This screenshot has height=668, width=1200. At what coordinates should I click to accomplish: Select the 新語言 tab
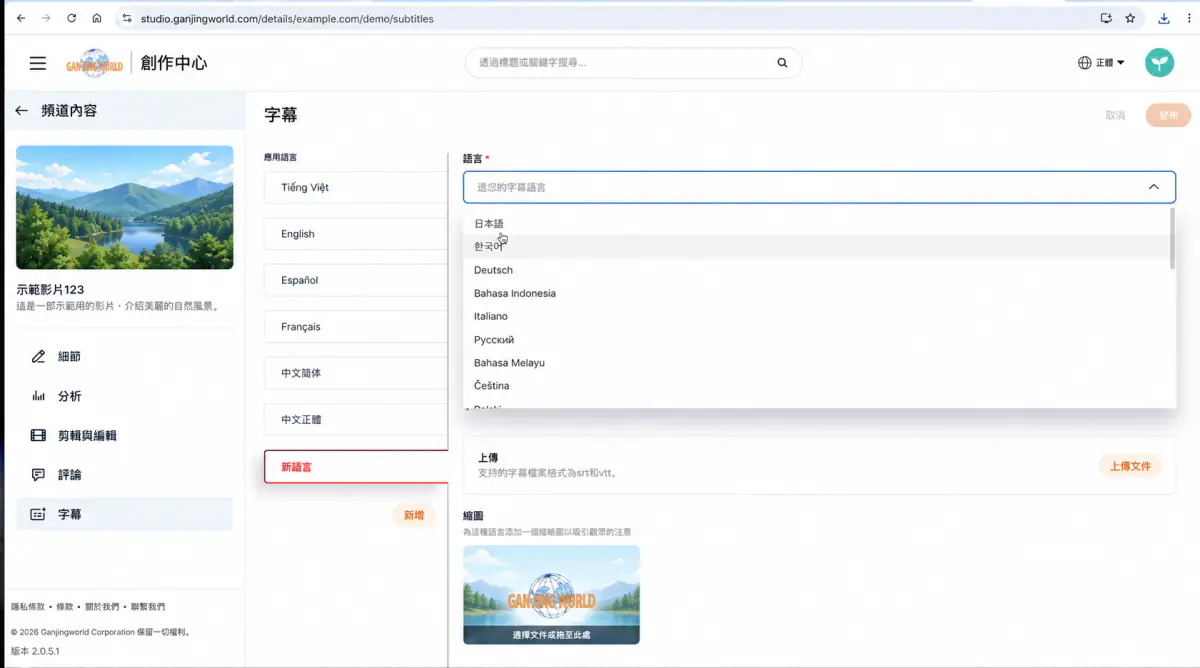coord(356,467)
